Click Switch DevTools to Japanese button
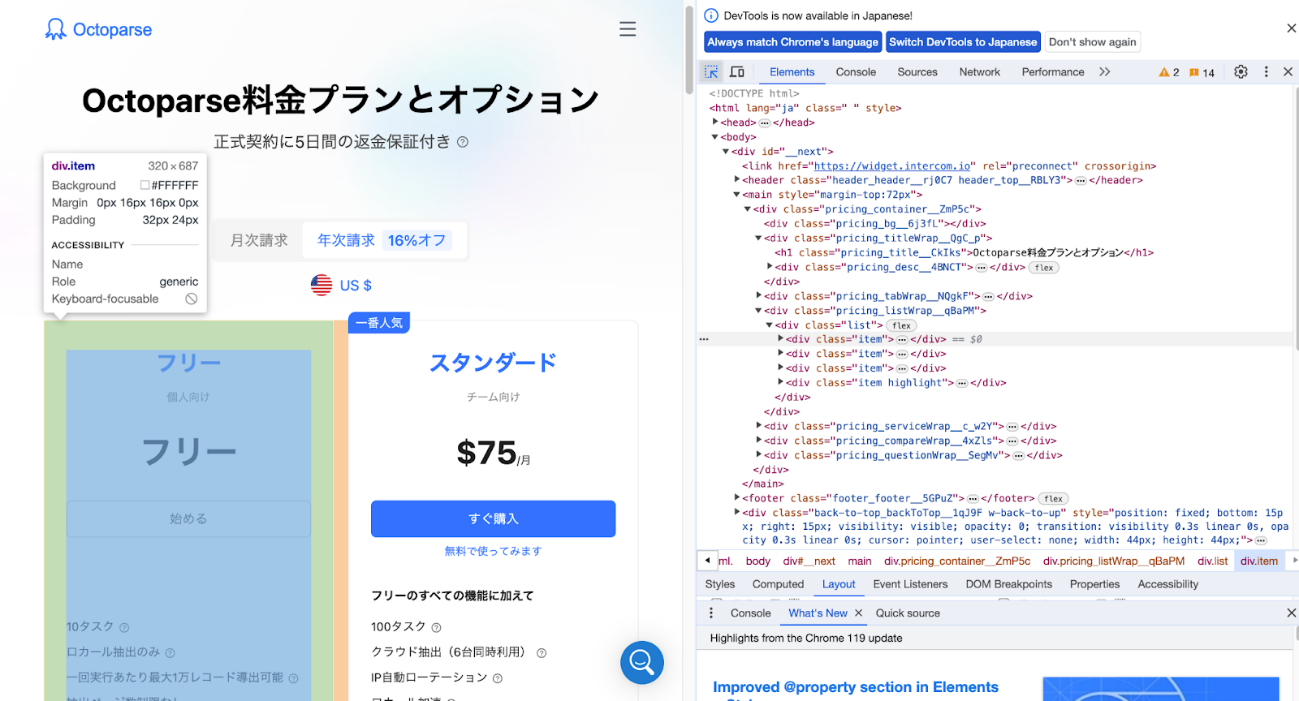Image resolution: width=1299 pixels, height=701 pixels. pos(963,42)
